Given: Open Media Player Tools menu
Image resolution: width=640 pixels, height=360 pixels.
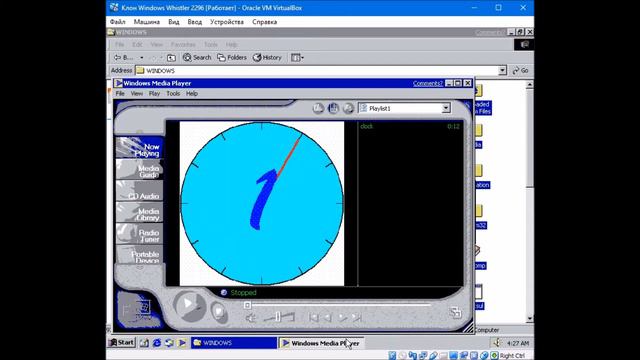Looking at the screenshot, I should [x=173, y=93].
